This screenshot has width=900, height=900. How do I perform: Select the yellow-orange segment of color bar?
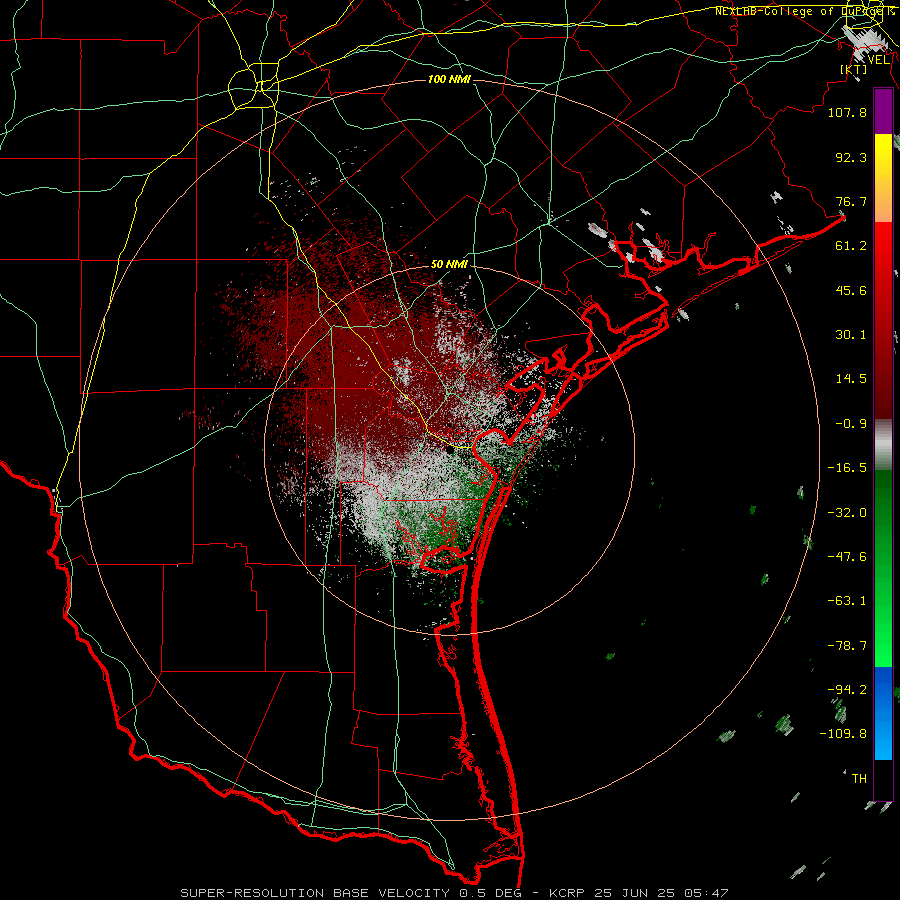(883, 178)
